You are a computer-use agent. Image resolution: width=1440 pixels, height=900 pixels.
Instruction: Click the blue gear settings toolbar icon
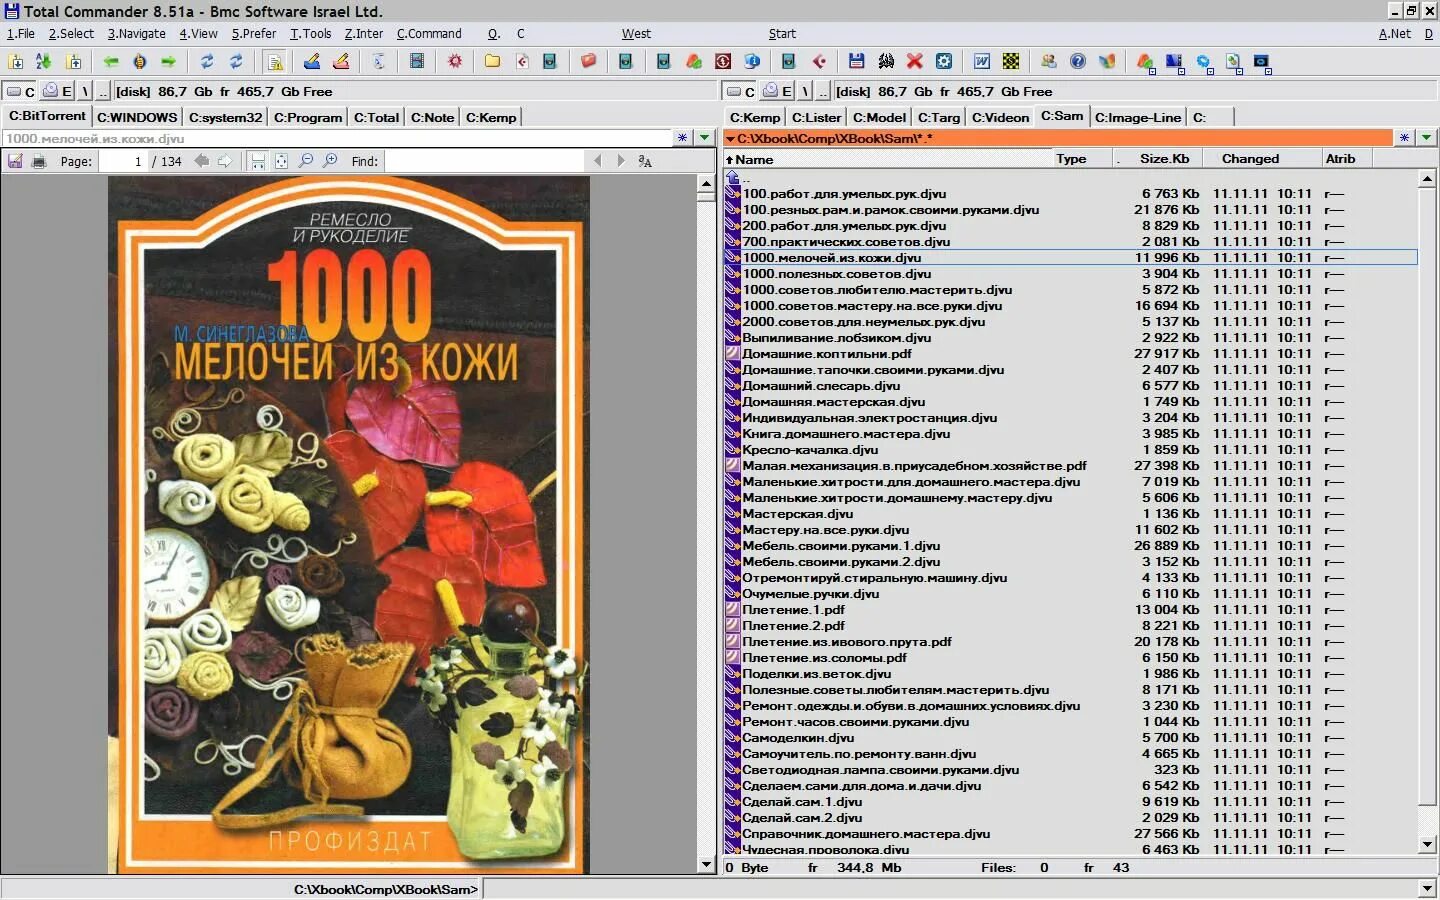point(944,62)
